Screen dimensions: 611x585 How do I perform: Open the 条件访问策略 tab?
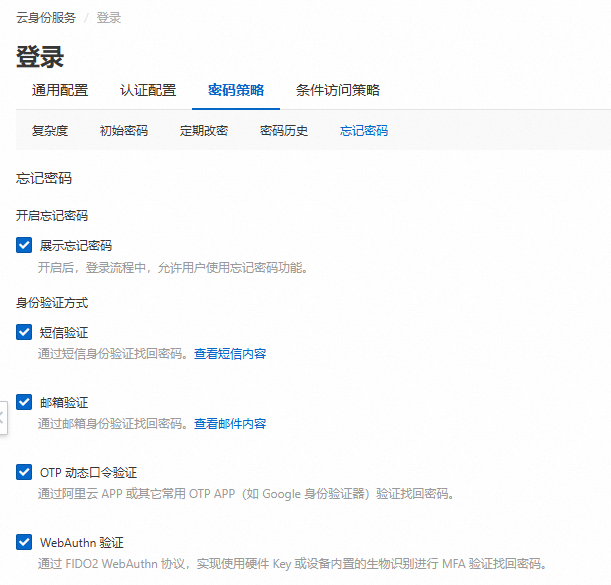(337, 90)
